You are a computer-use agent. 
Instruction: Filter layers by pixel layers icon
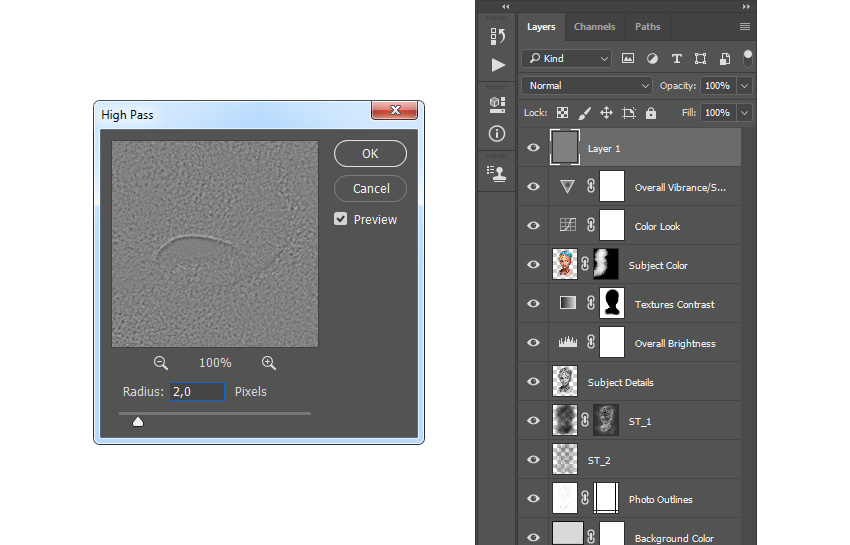pos(628,58)
